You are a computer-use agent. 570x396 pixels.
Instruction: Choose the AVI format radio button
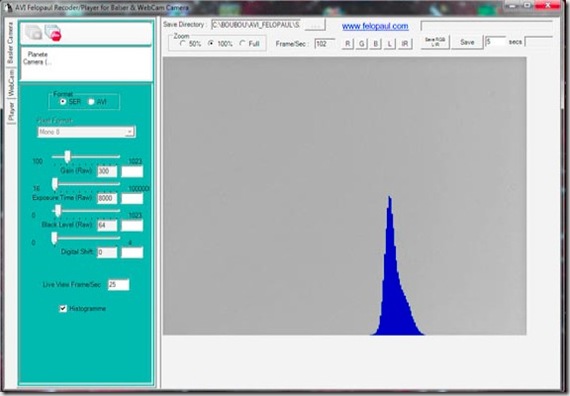click(91, 102)
